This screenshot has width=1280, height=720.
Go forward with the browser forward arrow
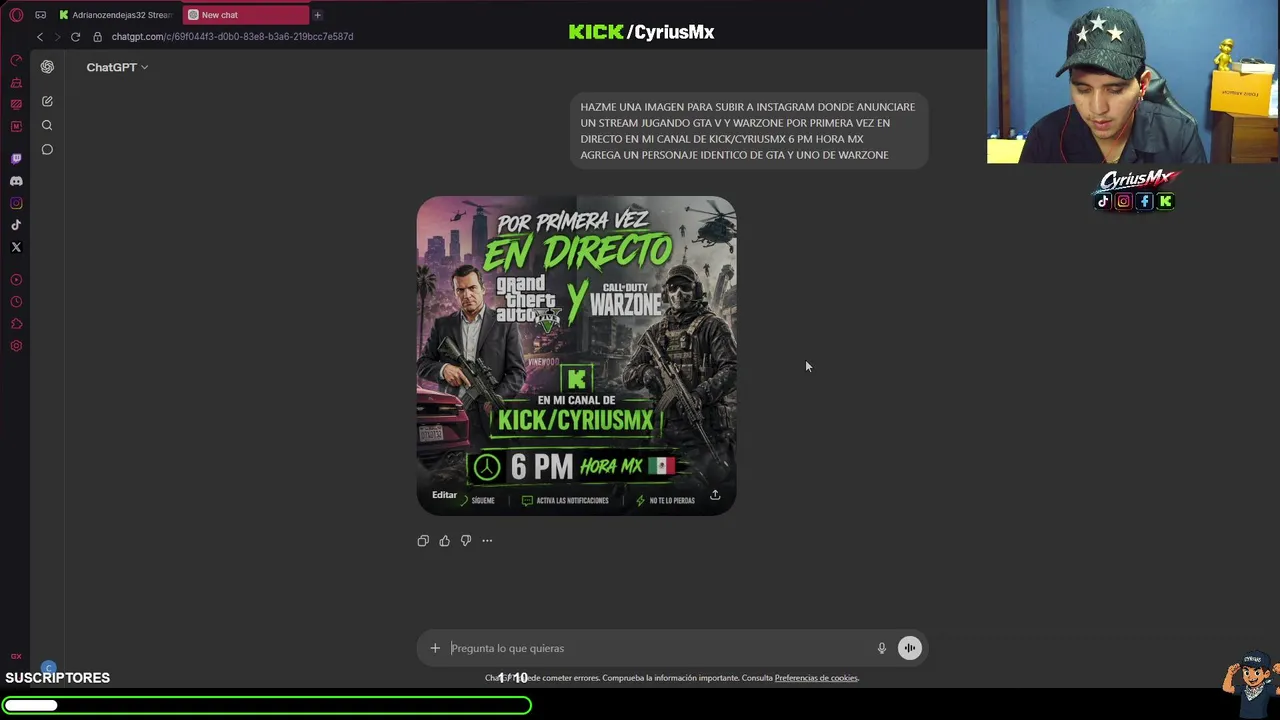(57, 37)
